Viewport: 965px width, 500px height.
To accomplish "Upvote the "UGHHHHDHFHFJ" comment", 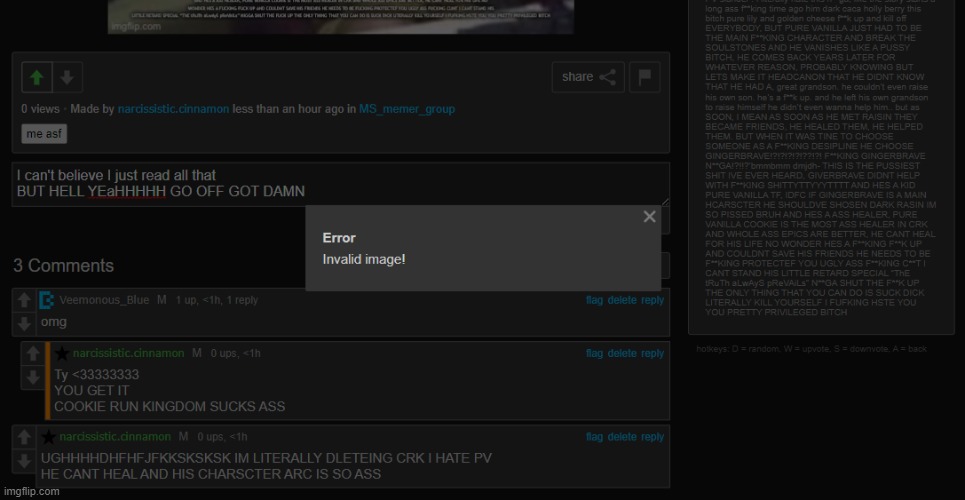I will (x=25, y=437).
